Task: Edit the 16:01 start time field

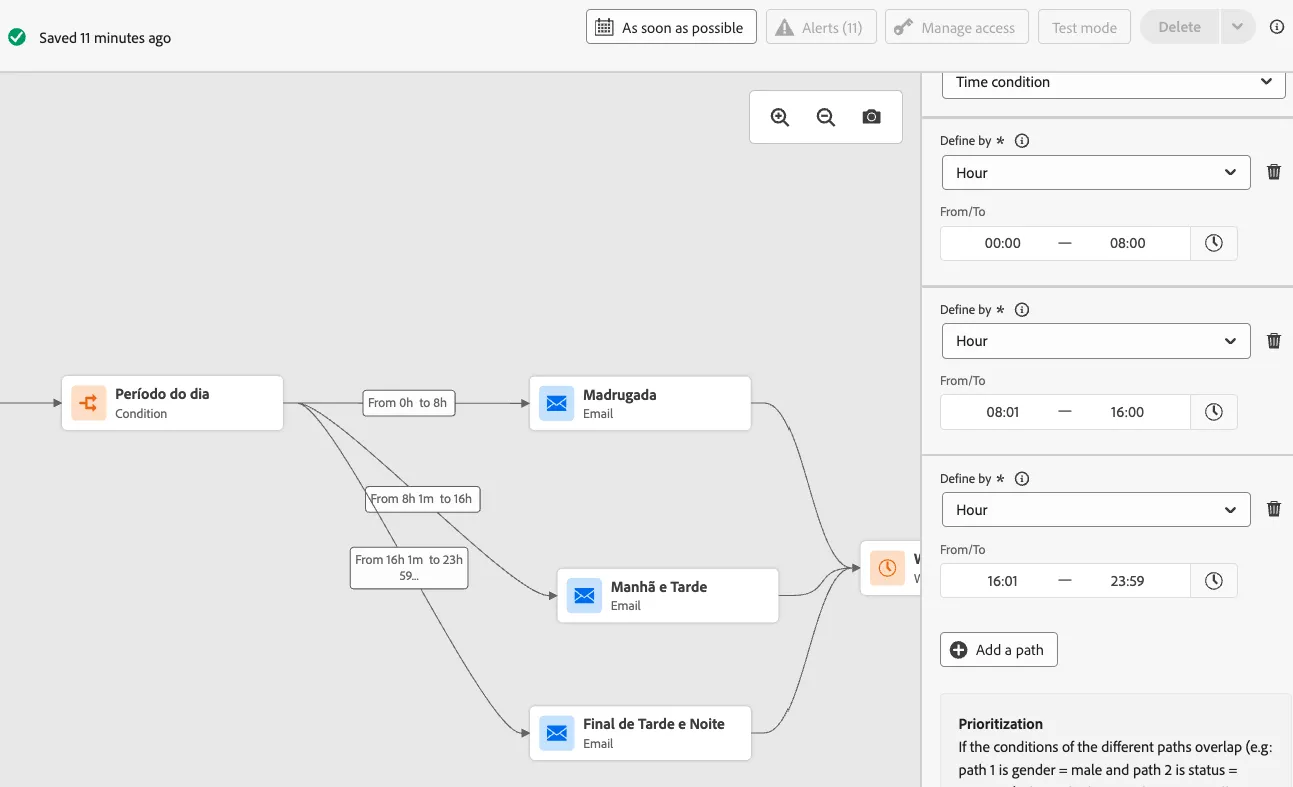Action: tap(1003, 581)
